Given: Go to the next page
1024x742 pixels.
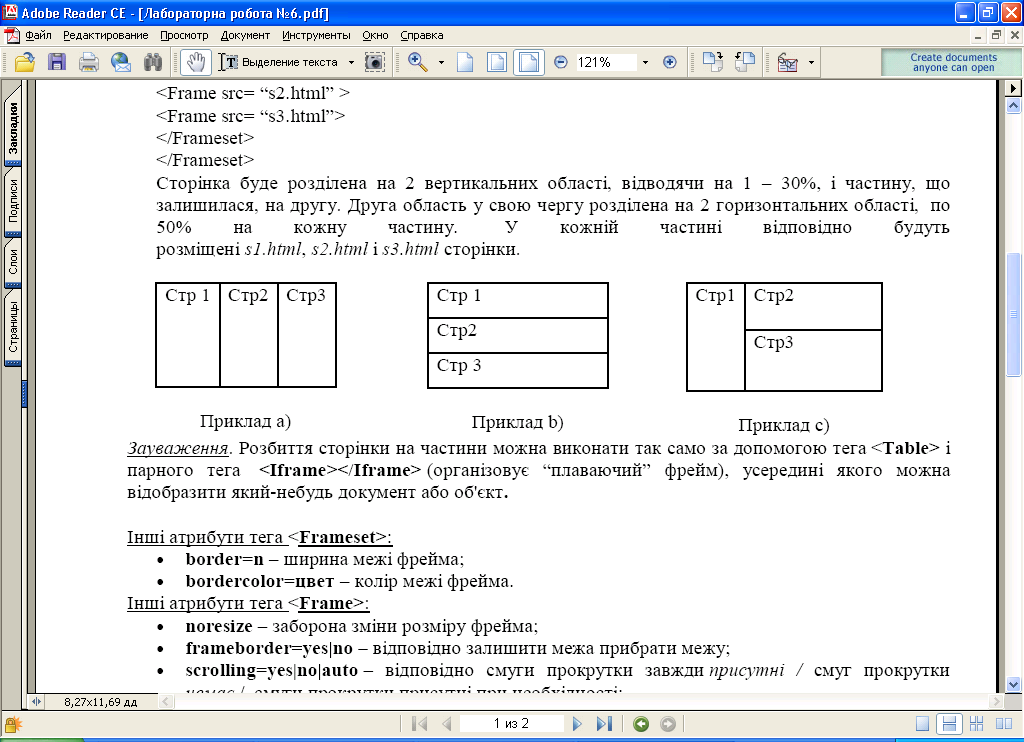Looking at the screenshot, I should [577, 724].
